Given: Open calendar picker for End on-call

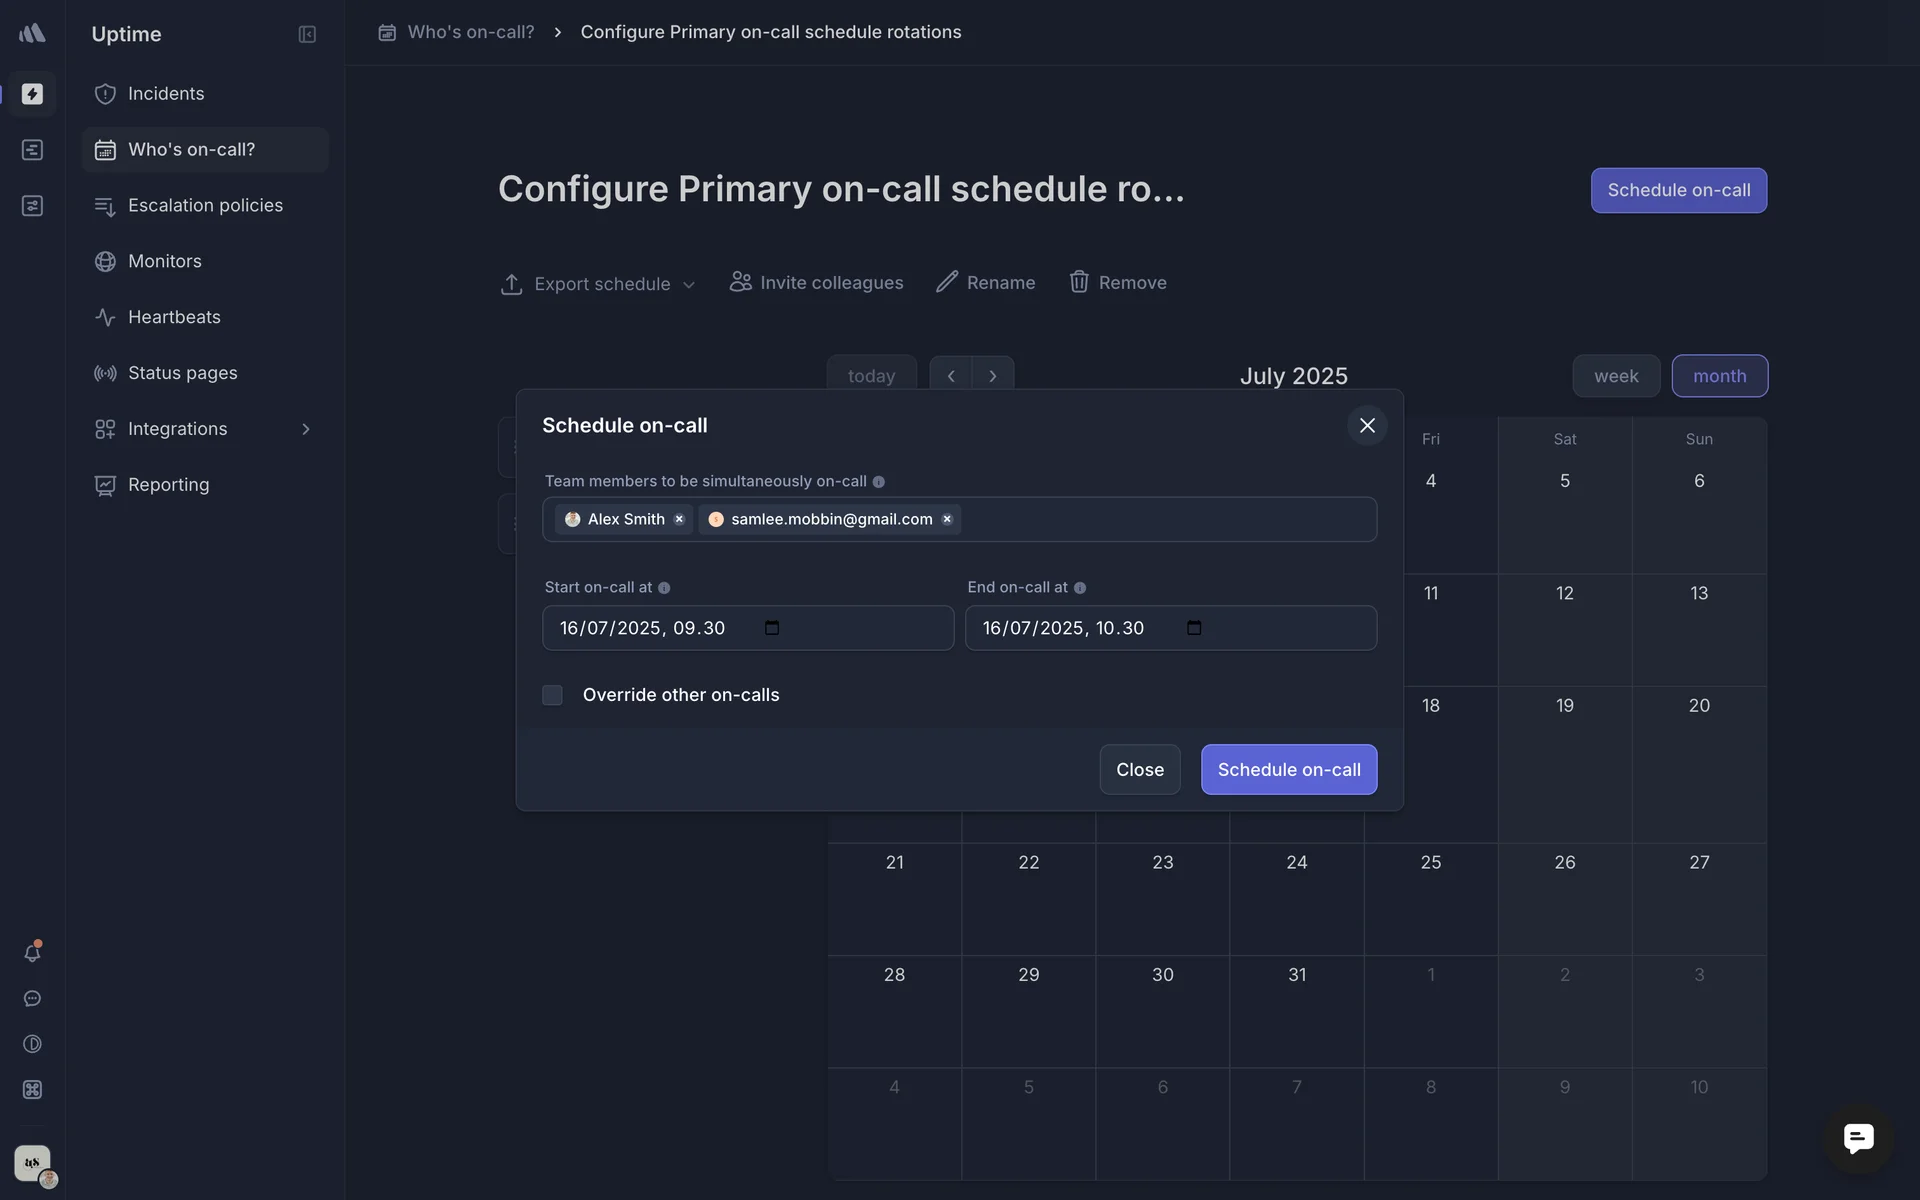Looking at the screenshot, I should point(1194,628).
